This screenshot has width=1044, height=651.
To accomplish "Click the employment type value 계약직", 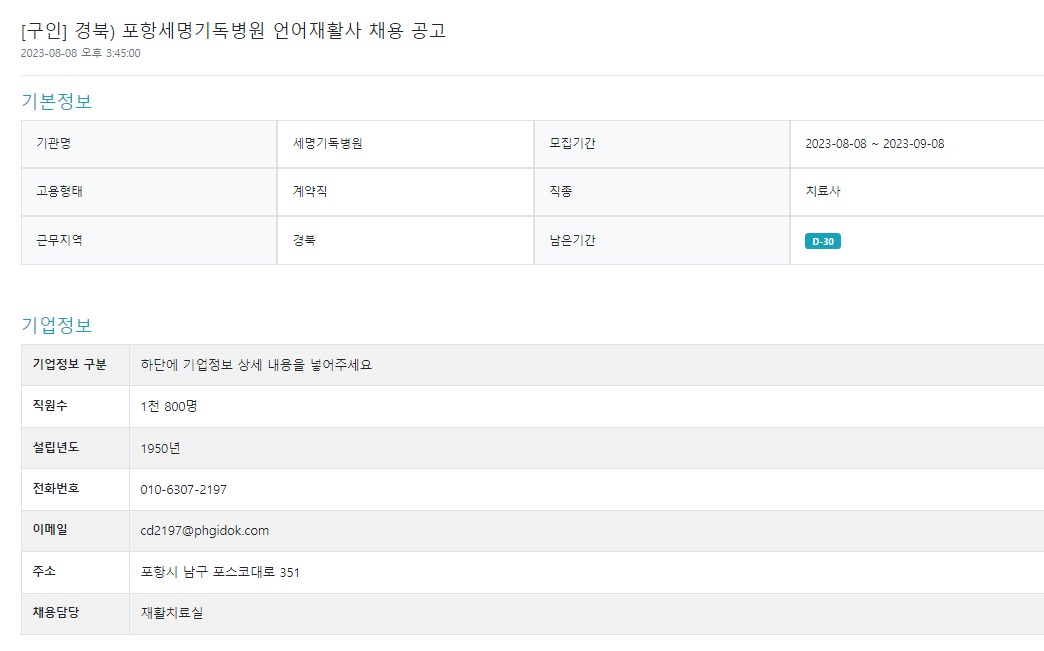I will tap(310, 192).
